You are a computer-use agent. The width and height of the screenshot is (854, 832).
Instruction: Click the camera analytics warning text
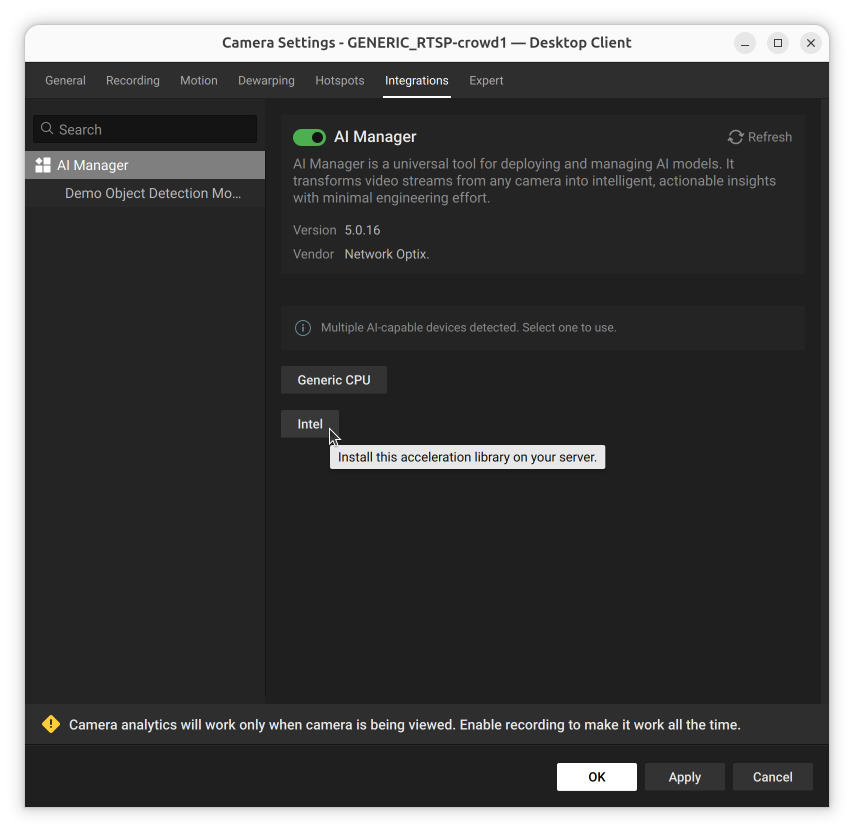pos(405,725)
